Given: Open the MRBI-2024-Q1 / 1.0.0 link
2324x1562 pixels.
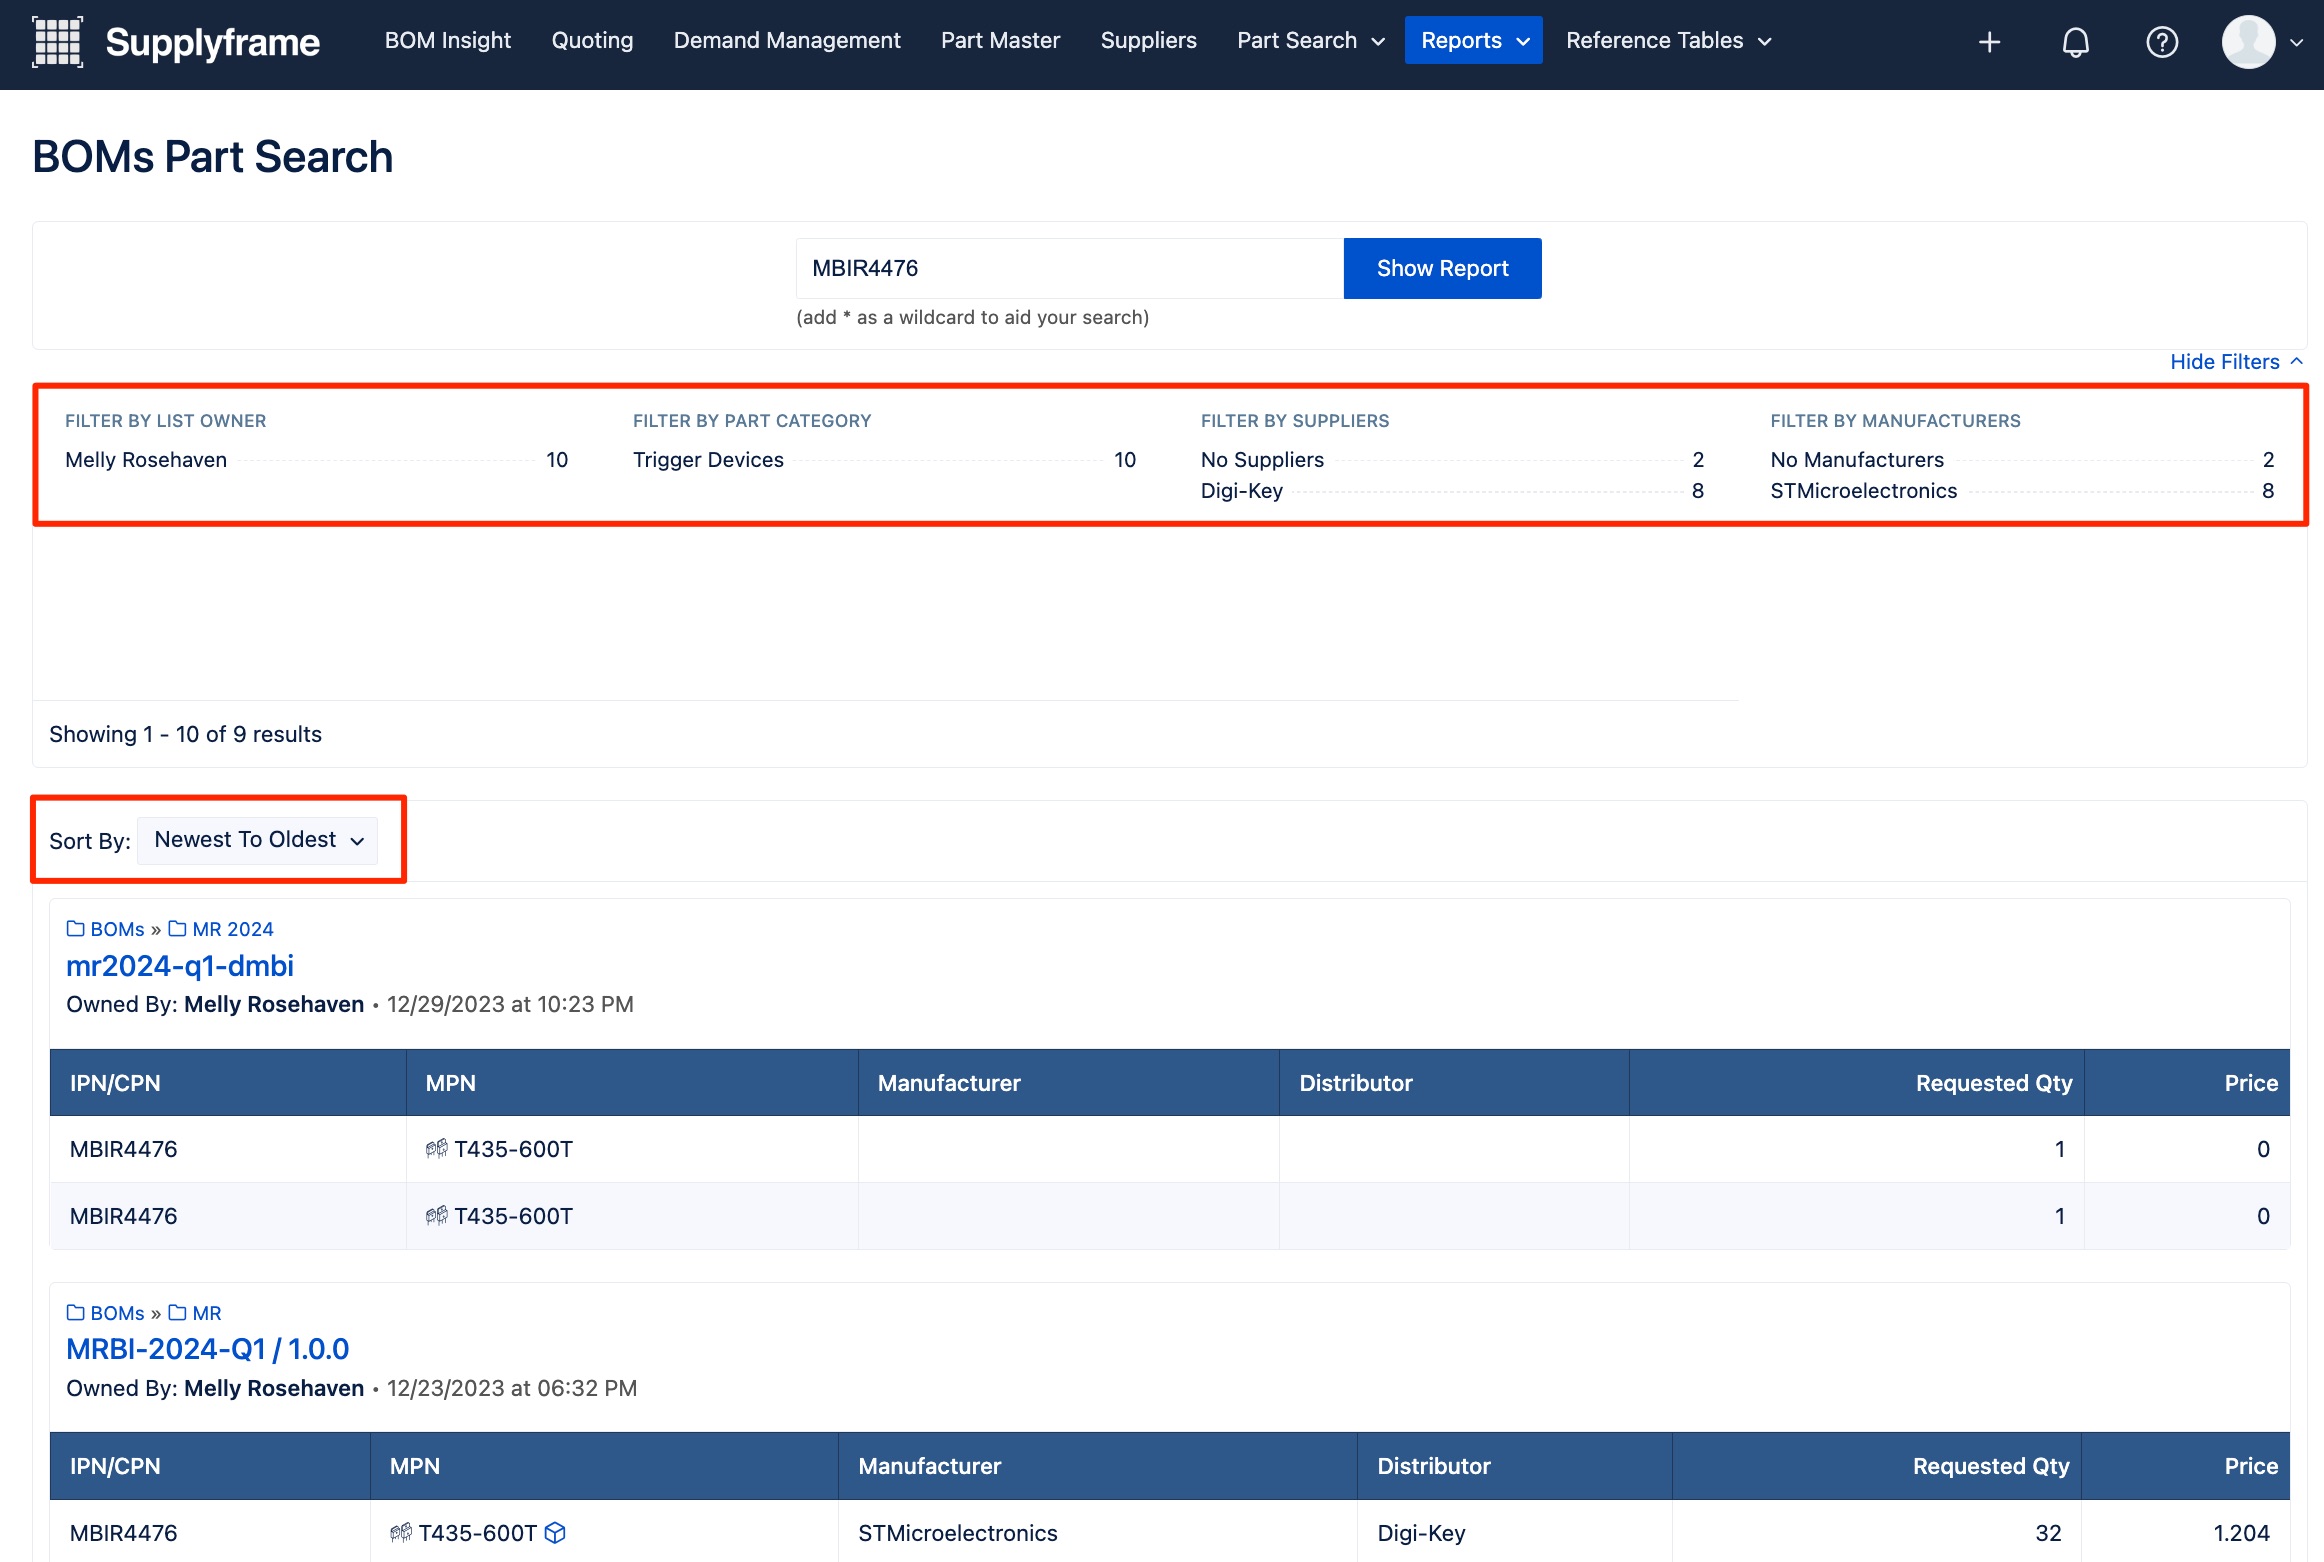Looking at the screenshot, I should (207, 1349).
